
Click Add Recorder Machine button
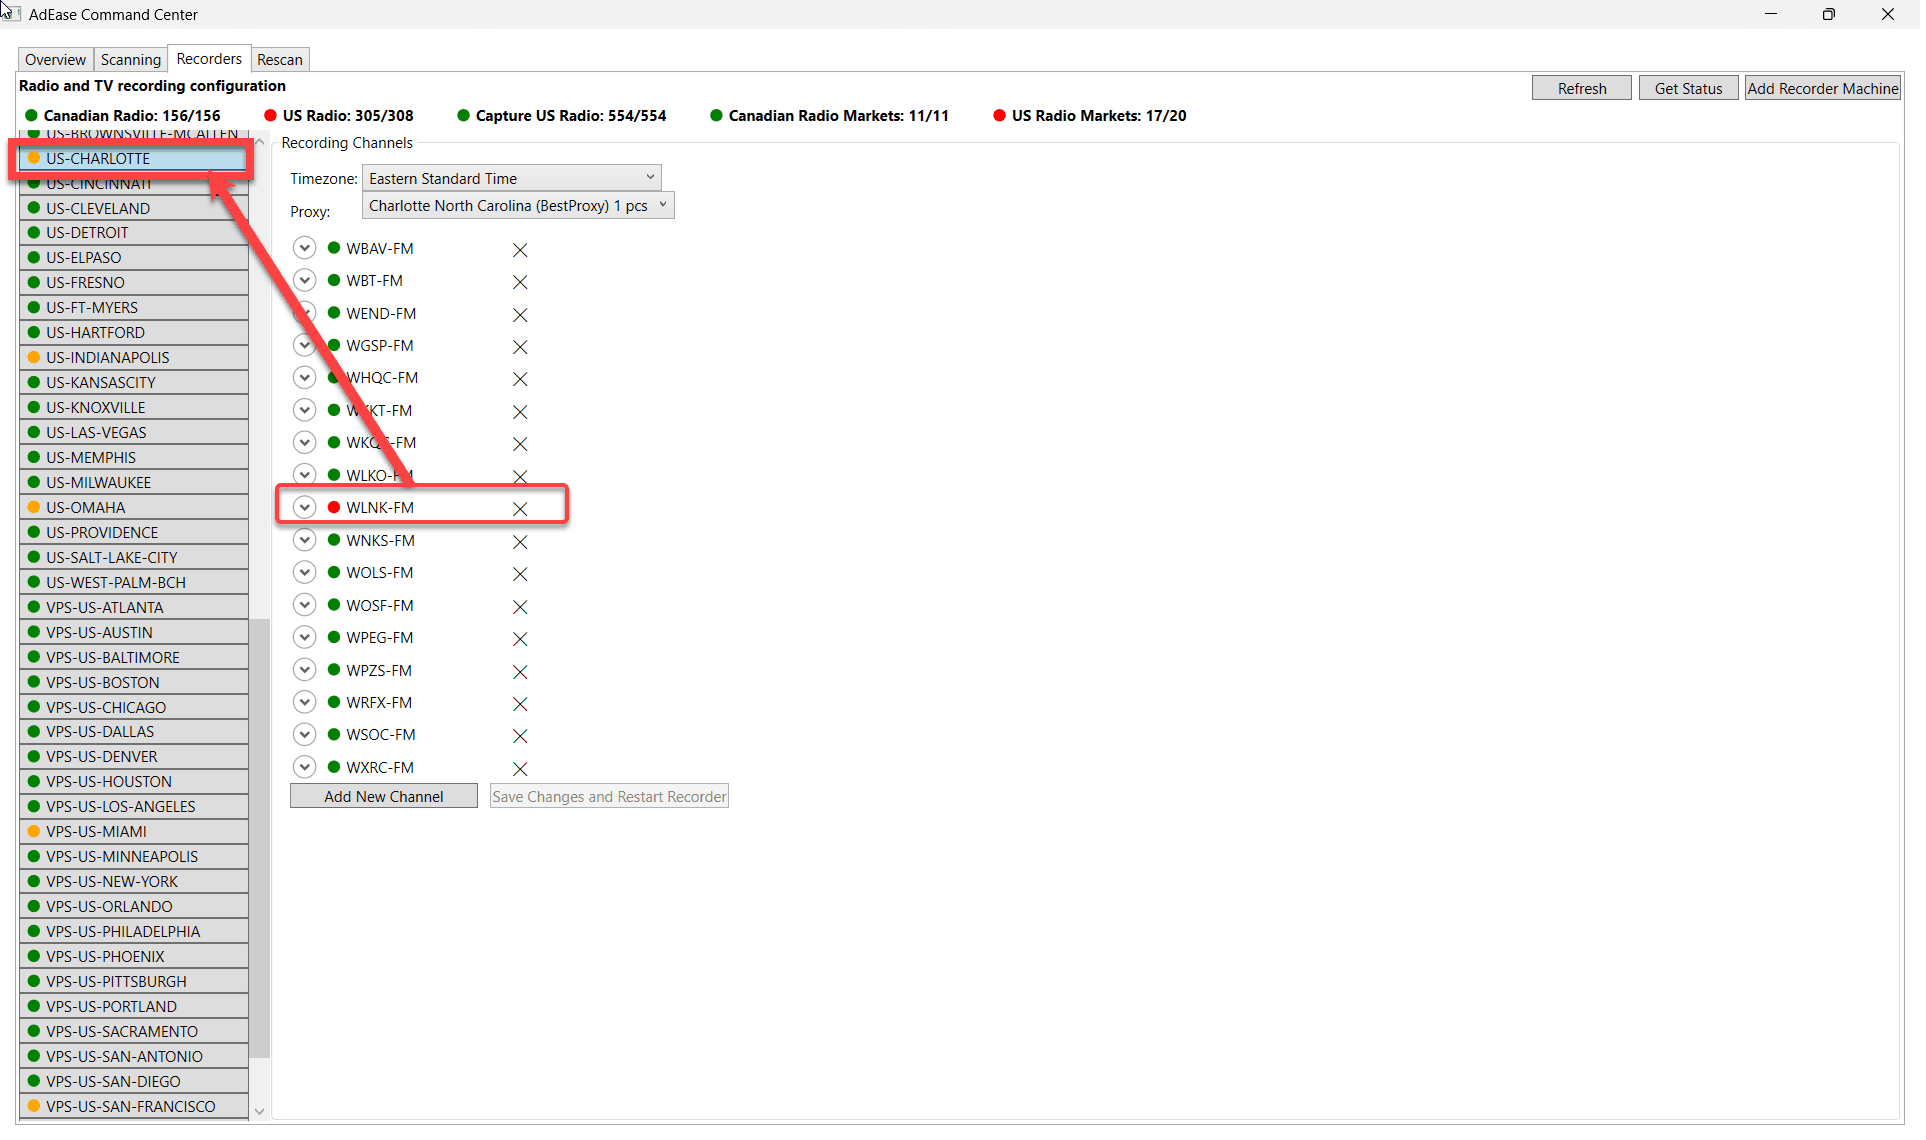click(x=1823, y=88)
